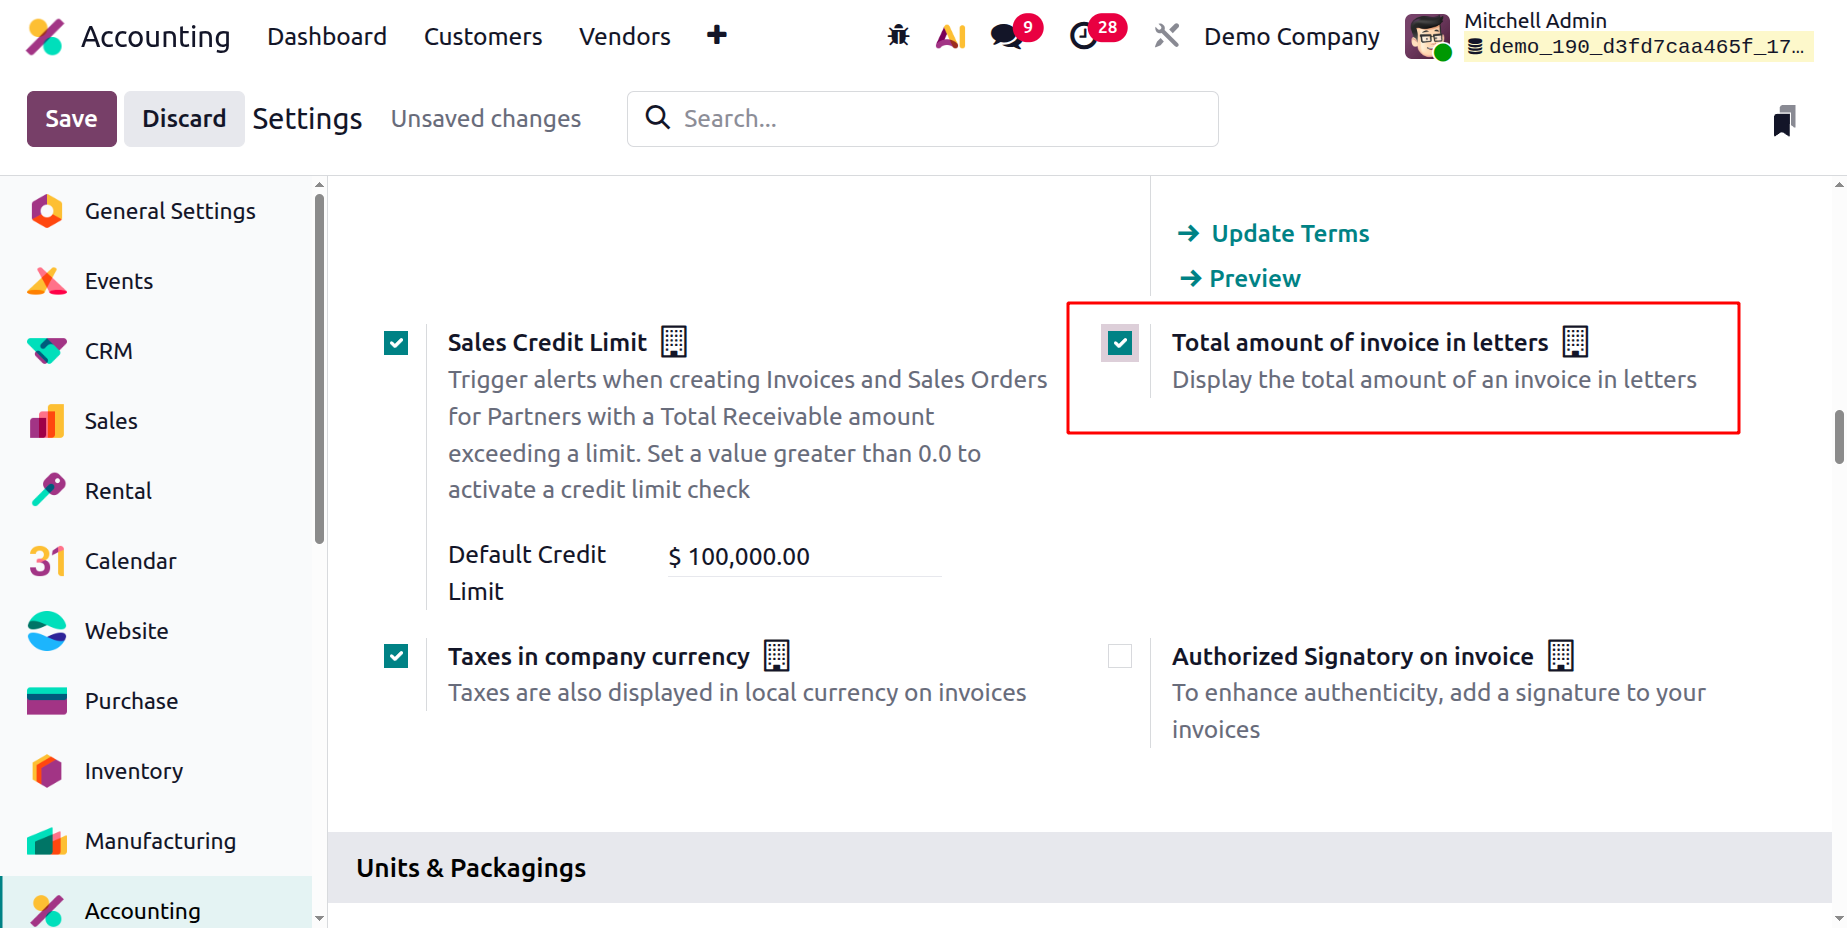Image resolution: width=1847 pixels, height=928 pixels.
Task: Click the wrench and screwdriver tools icon
Action: 1166,36
